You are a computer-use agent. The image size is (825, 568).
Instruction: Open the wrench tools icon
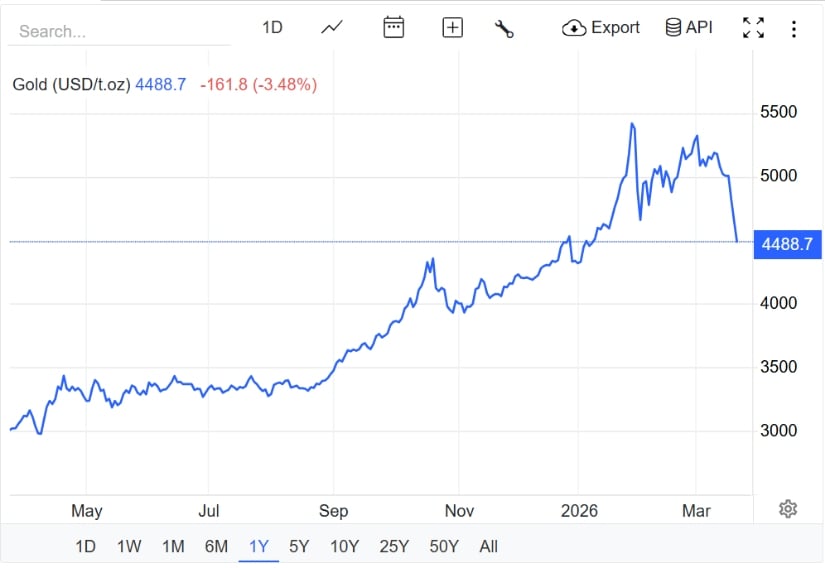504,28
